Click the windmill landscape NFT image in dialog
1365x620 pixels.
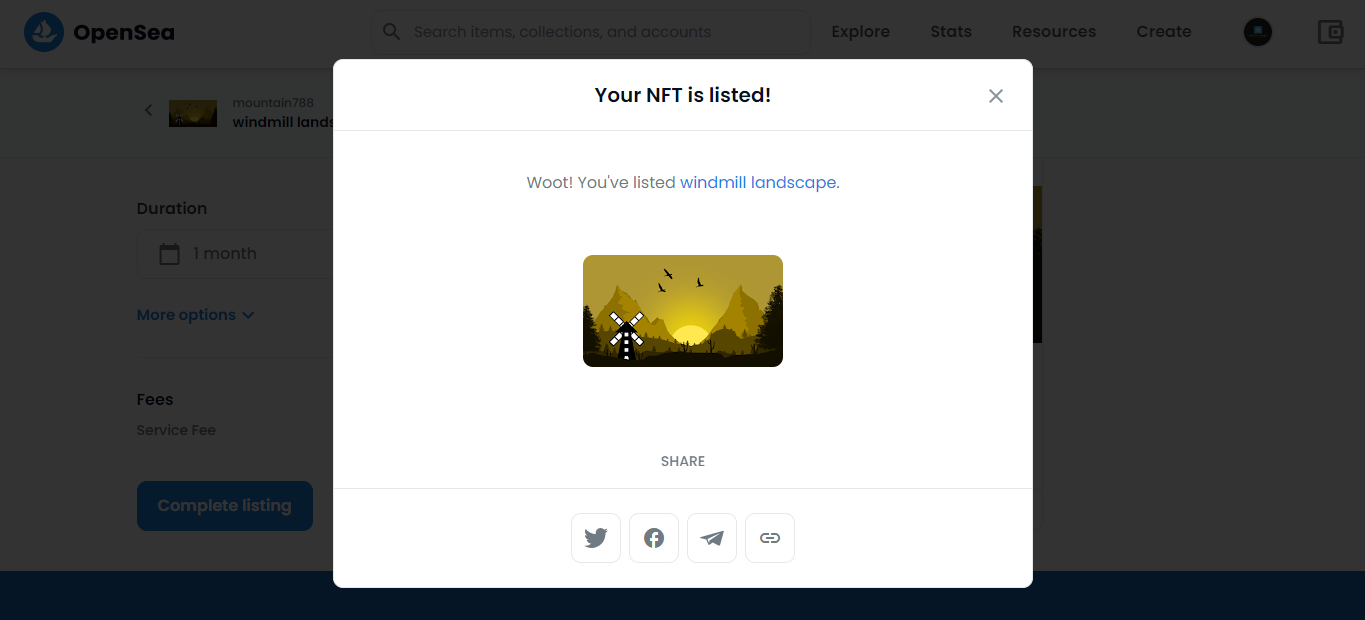point(683,311)
